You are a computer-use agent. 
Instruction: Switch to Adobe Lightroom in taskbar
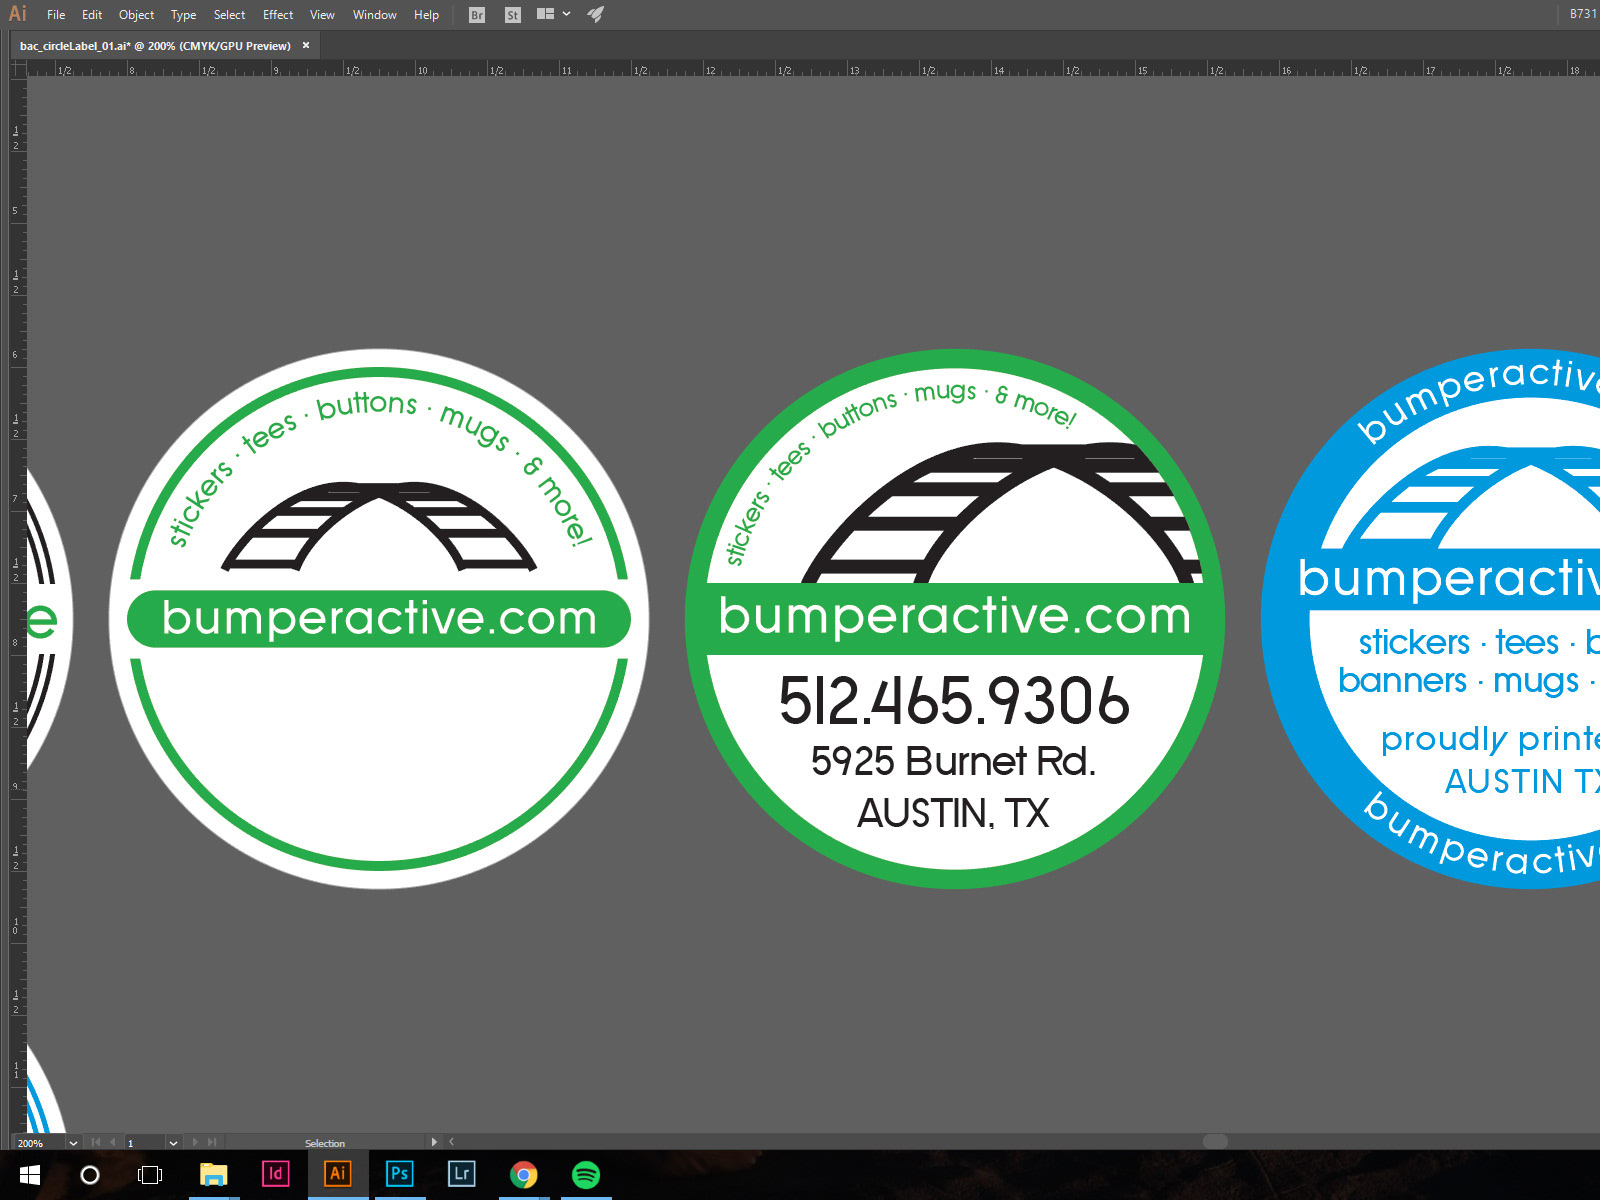tap(462, 1174)
